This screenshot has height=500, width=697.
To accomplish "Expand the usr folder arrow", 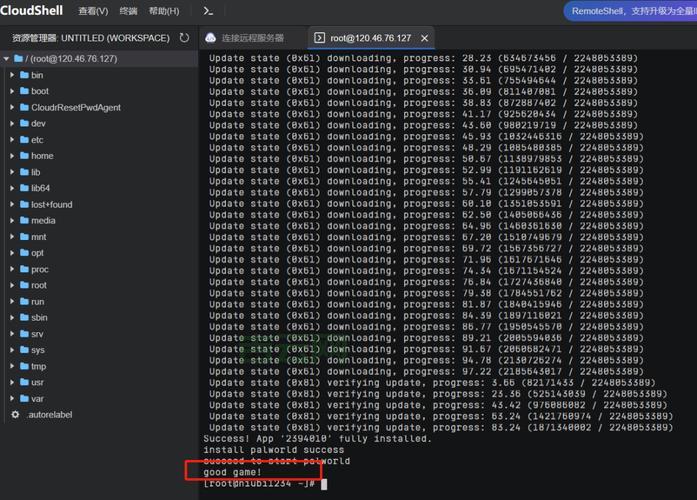I will coord(12,382).
